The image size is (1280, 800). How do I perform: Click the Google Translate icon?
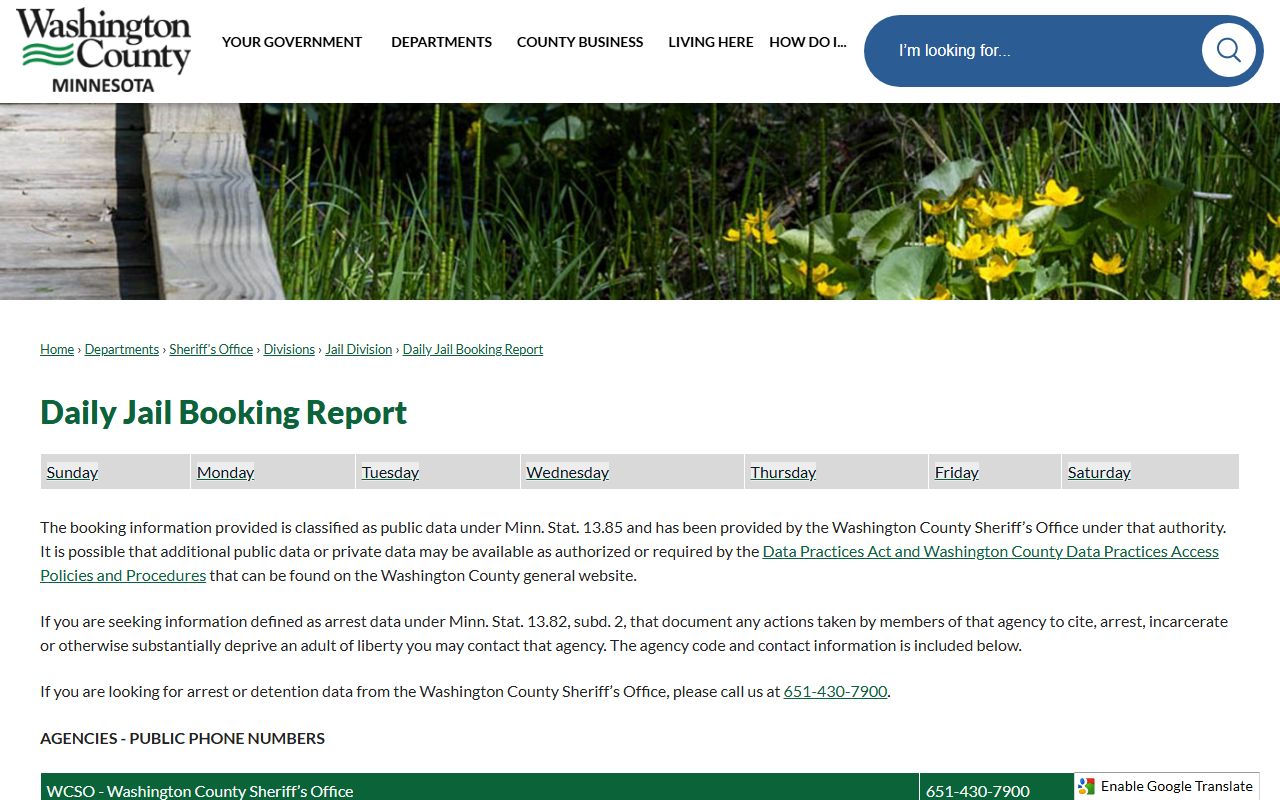(1087, 786)
